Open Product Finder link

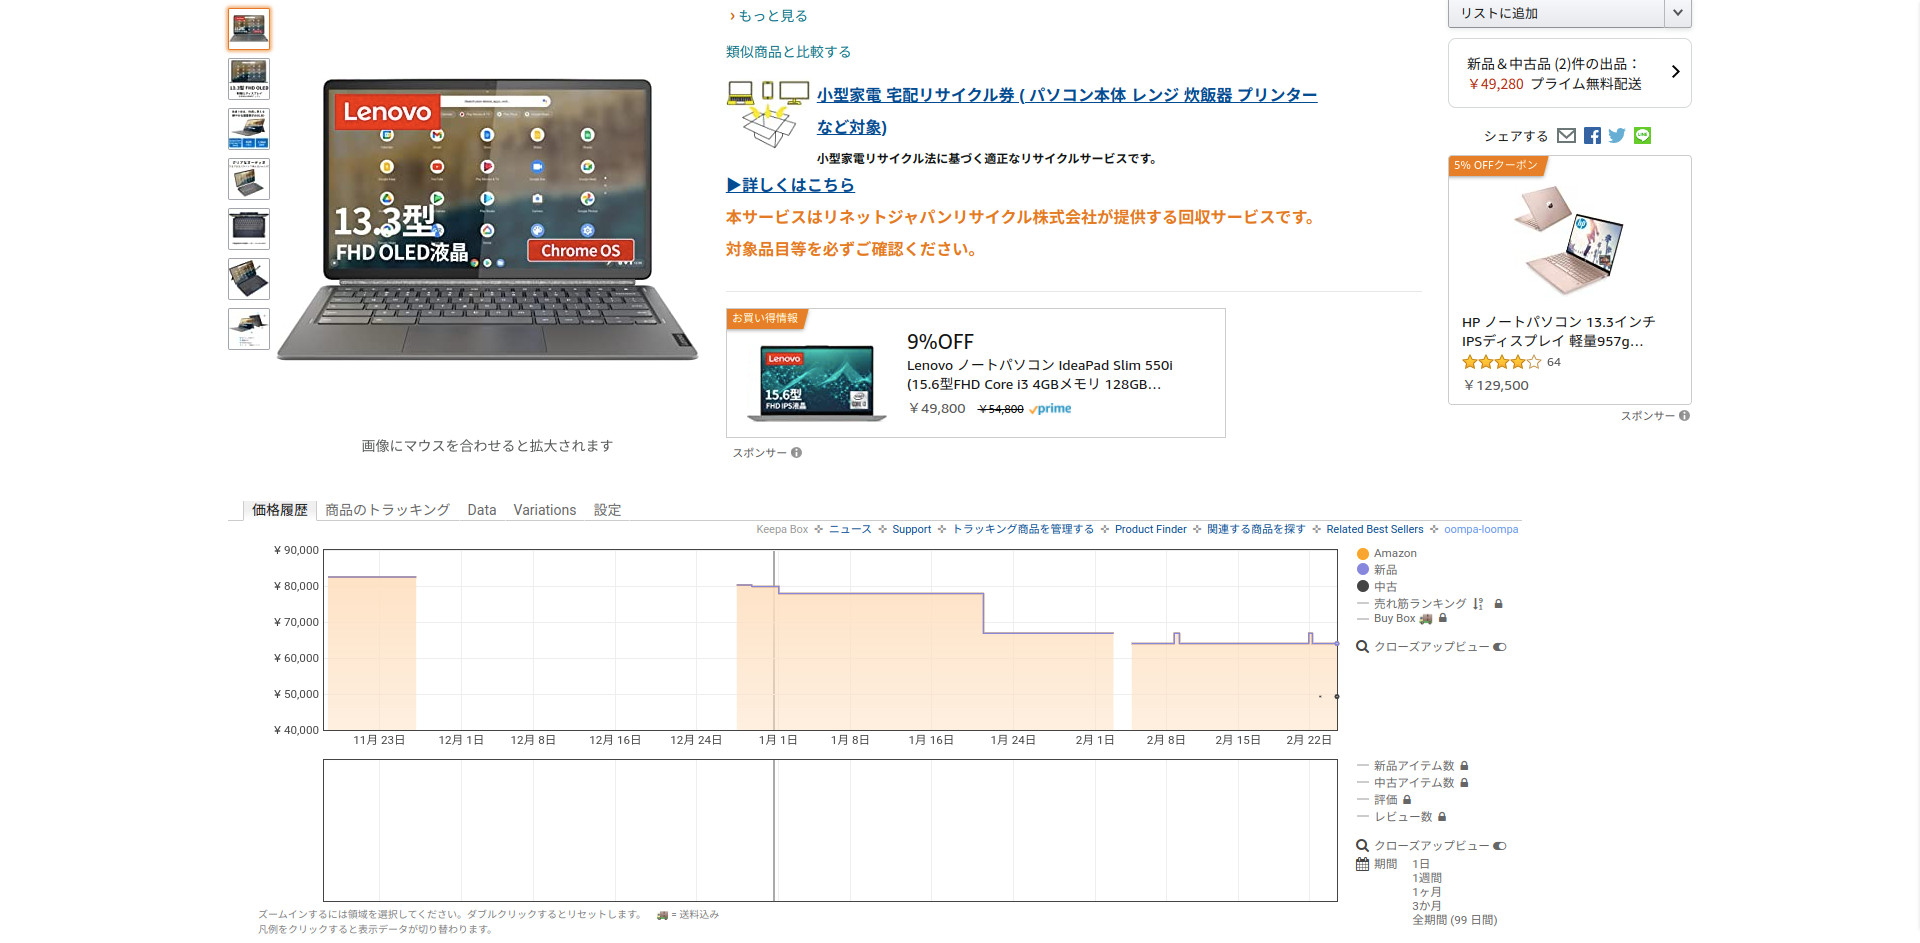(x=1151, y=530)
